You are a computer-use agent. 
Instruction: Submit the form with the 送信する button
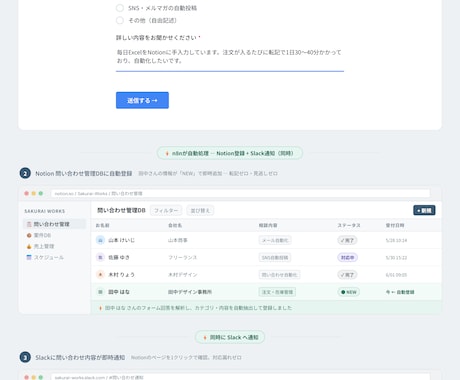point(142,100)
